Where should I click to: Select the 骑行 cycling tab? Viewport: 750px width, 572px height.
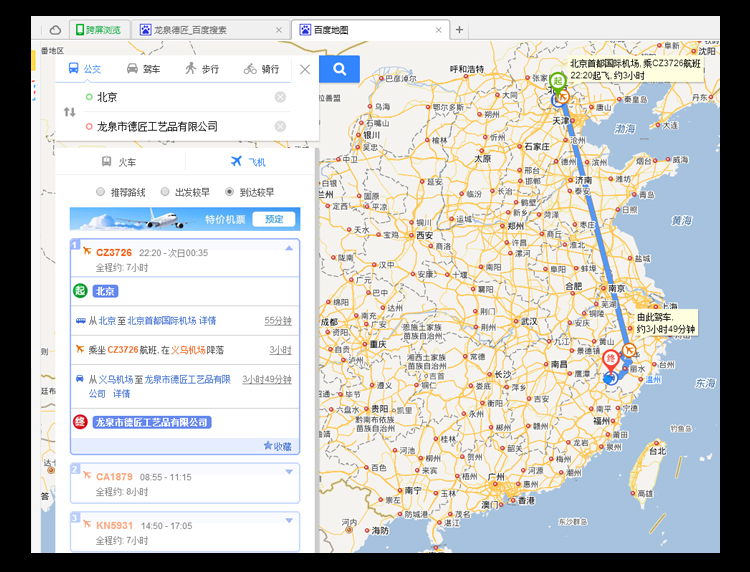[262, 69]
